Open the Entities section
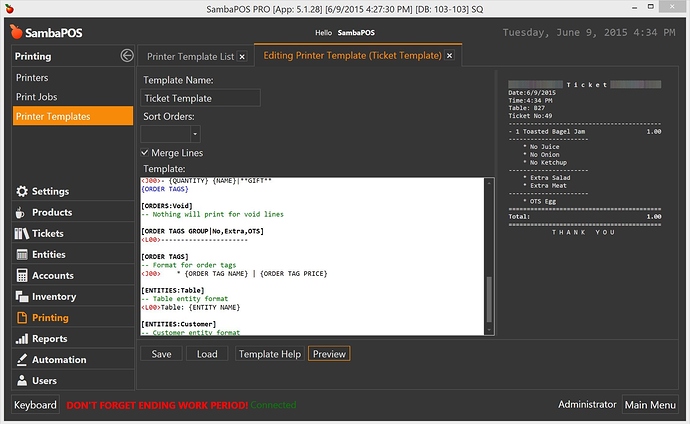The image size is (690, 424). (49, 255)
